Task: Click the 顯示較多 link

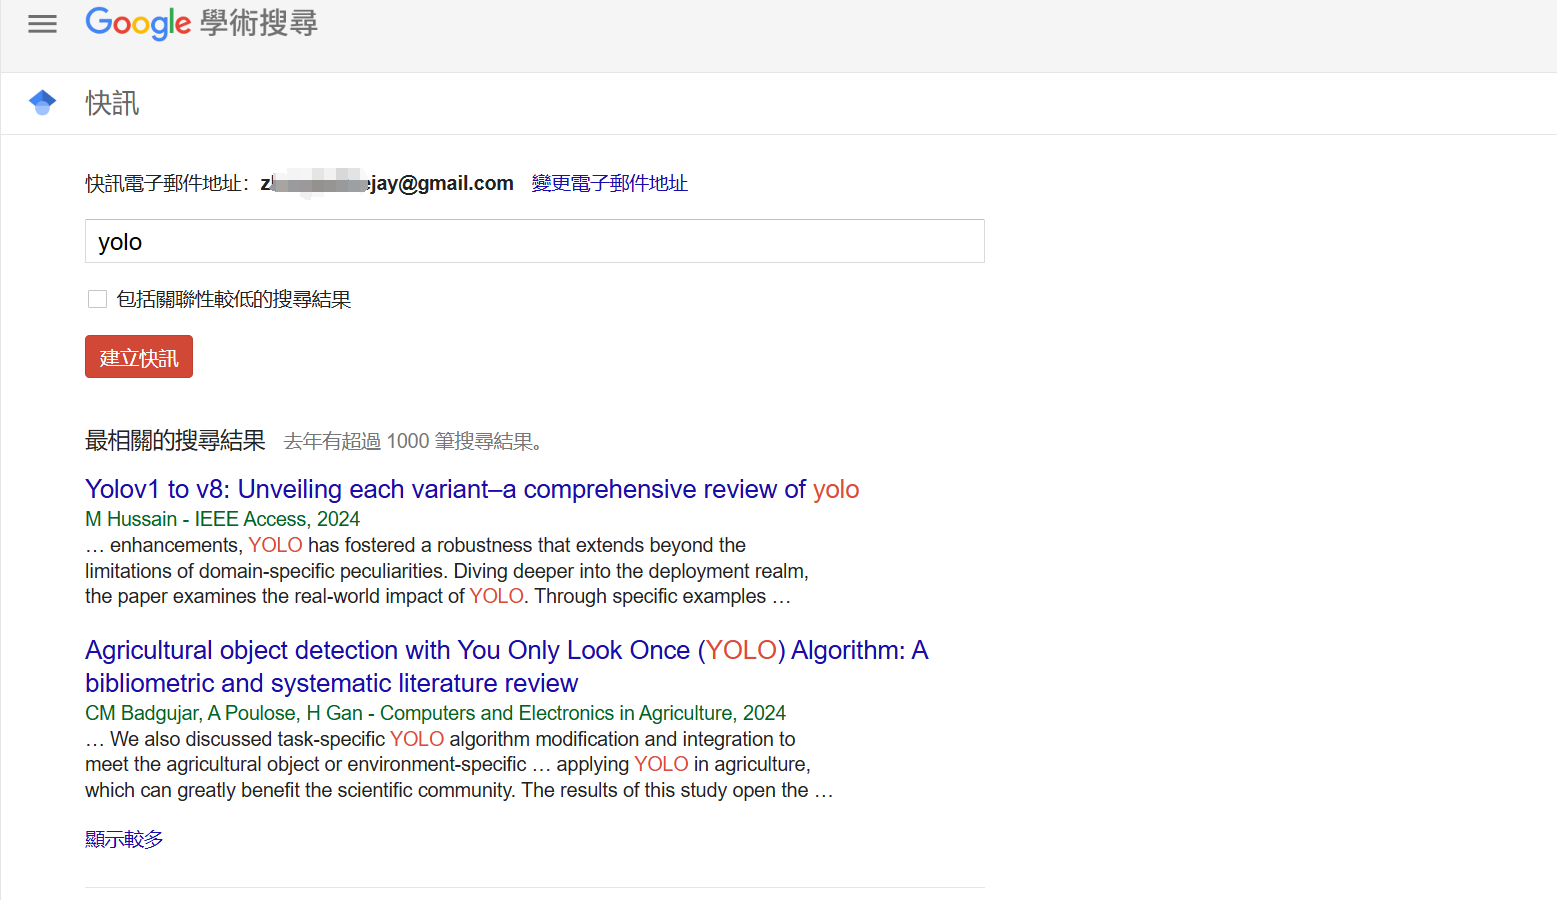Action: (124, 839)
